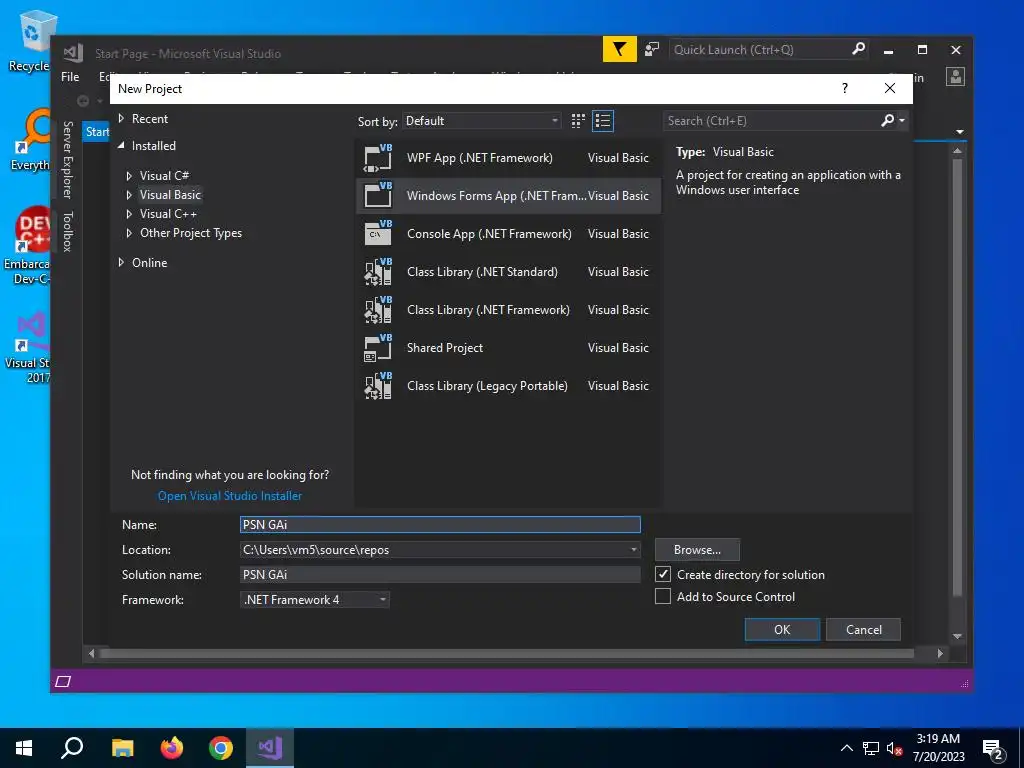Expand the Other Project Types arrow
The image size is (1024, 768).
(129, 232)
